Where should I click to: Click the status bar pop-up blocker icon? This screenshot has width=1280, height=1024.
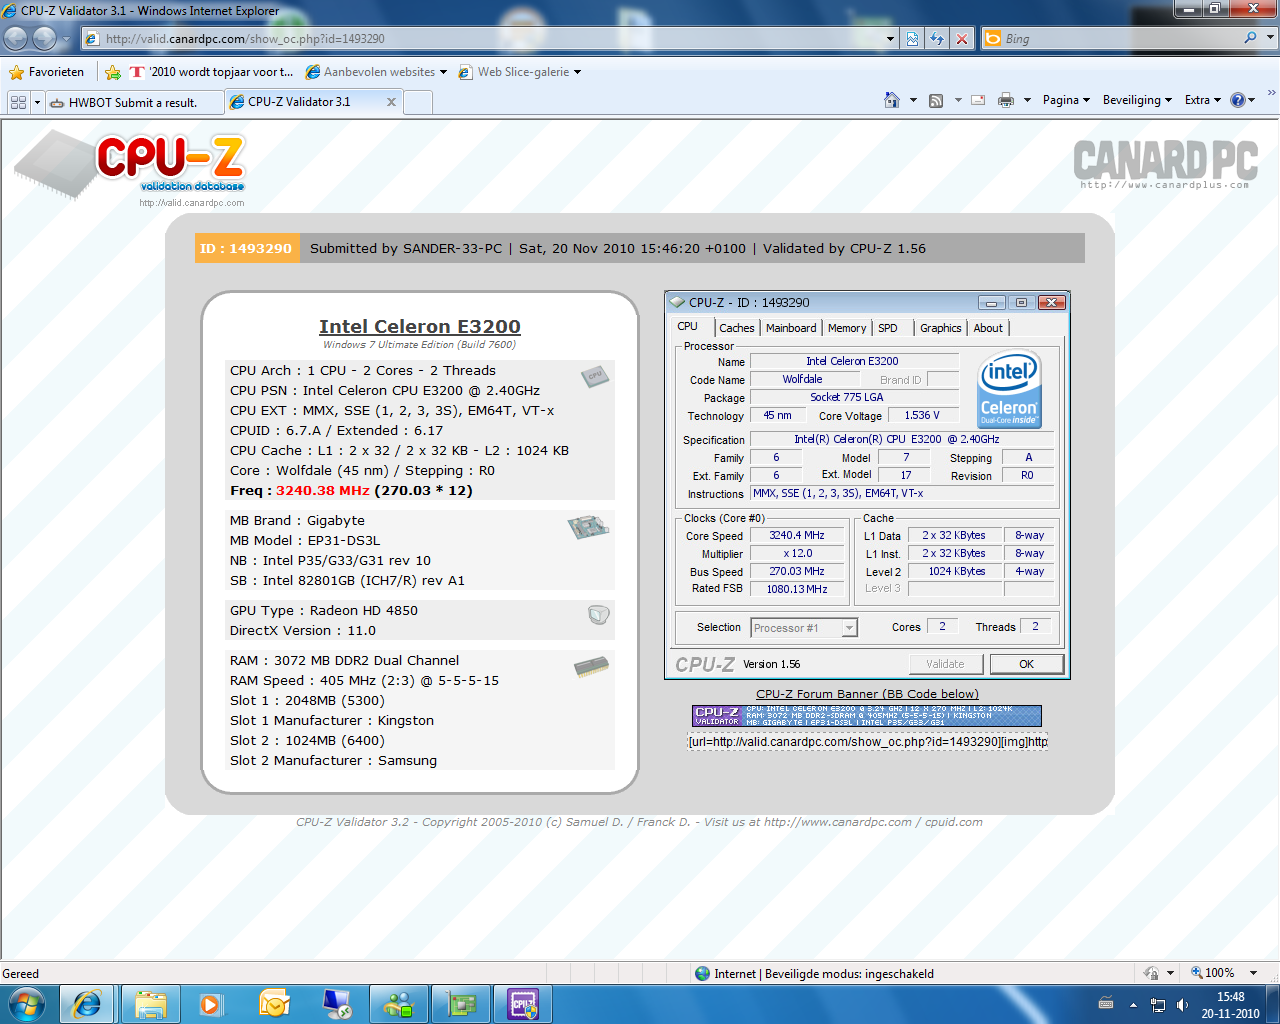coord(1151,973)
